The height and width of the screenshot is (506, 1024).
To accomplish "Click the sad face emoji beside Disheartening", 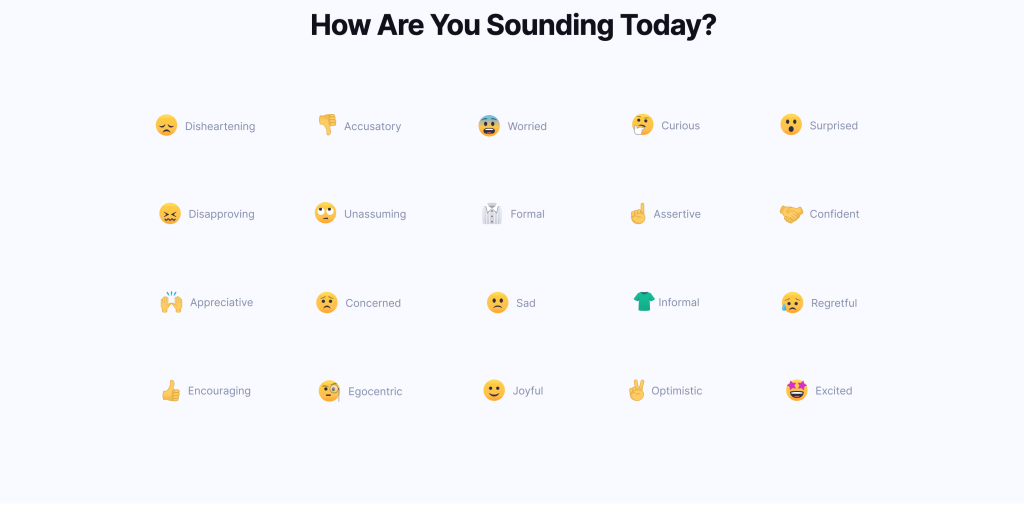I will (x=167, y=125).
